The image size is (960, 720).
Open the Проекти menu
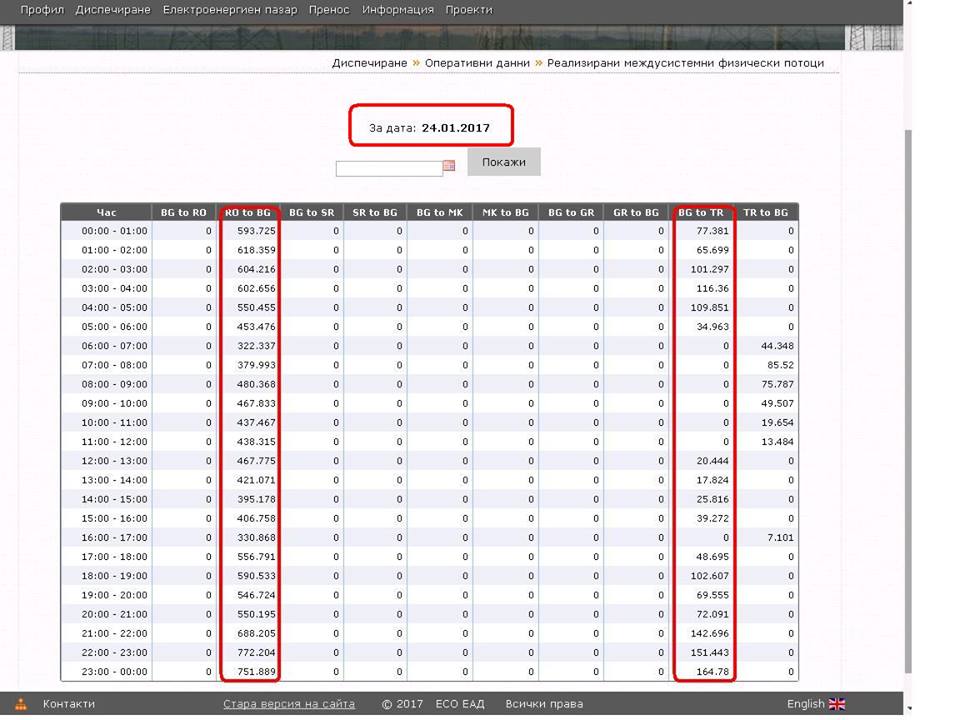coord(469,9)
